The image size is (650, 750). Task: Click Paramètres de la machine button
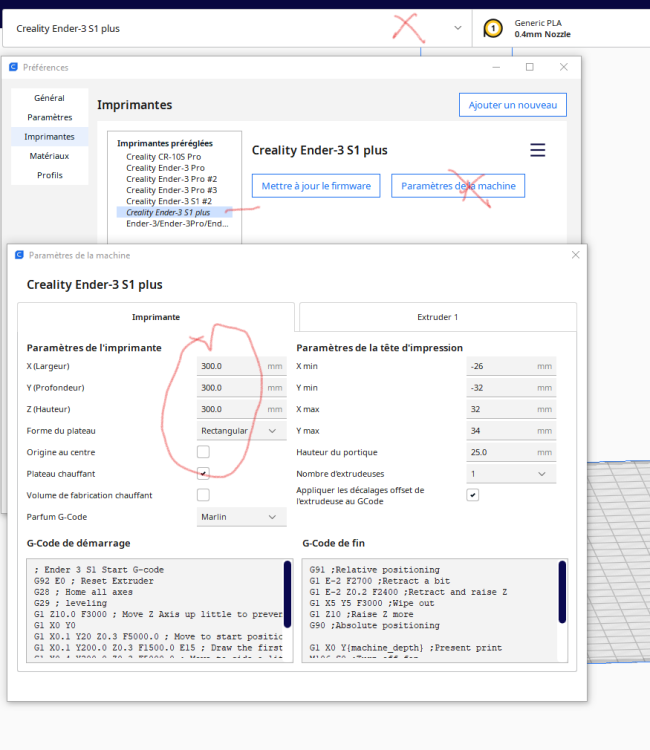pyautogui.click(x=458, y=186)
